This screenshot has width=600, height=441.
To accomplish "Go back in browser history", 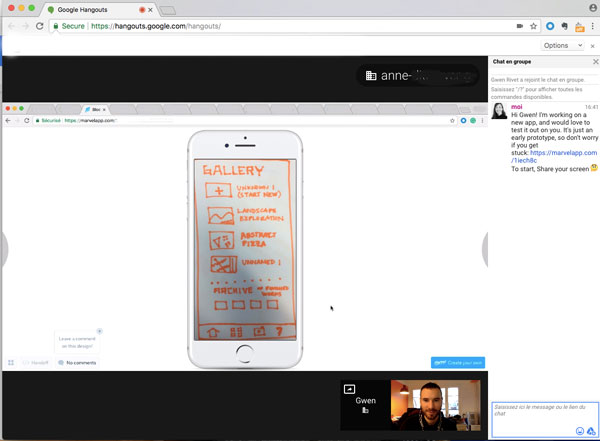I will pyautogui.click(x=11, y=26).
